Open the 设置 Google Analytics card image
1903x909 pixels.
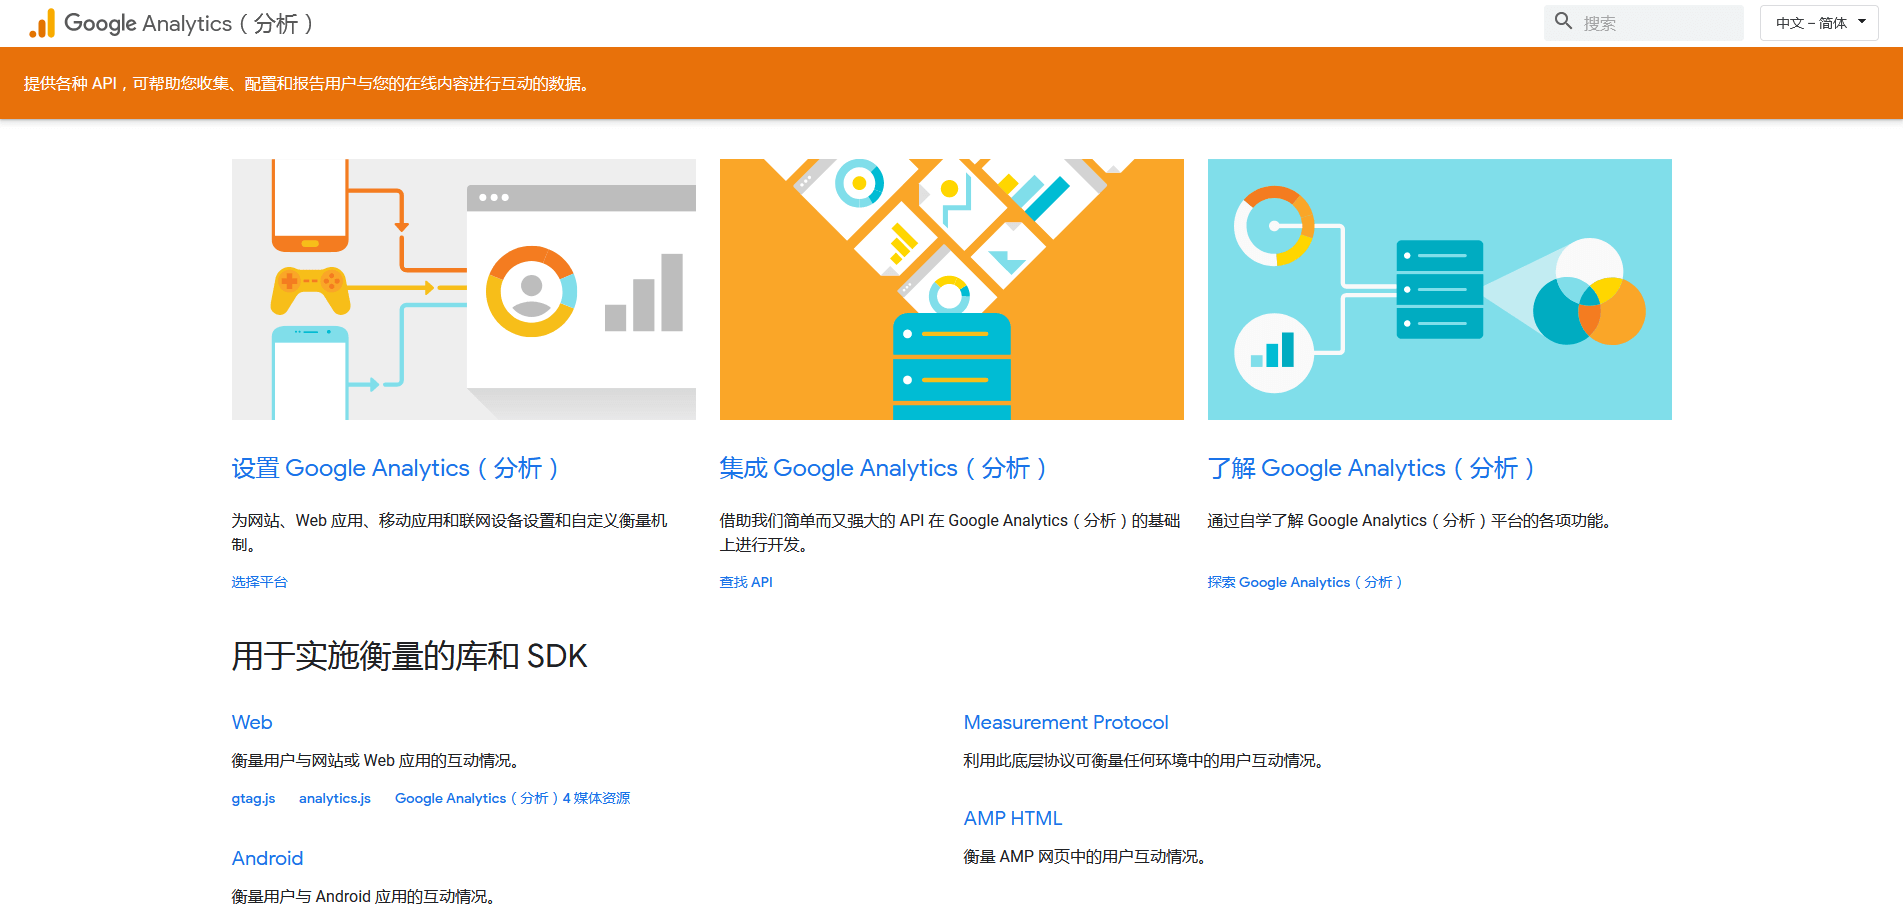(464, 289)
